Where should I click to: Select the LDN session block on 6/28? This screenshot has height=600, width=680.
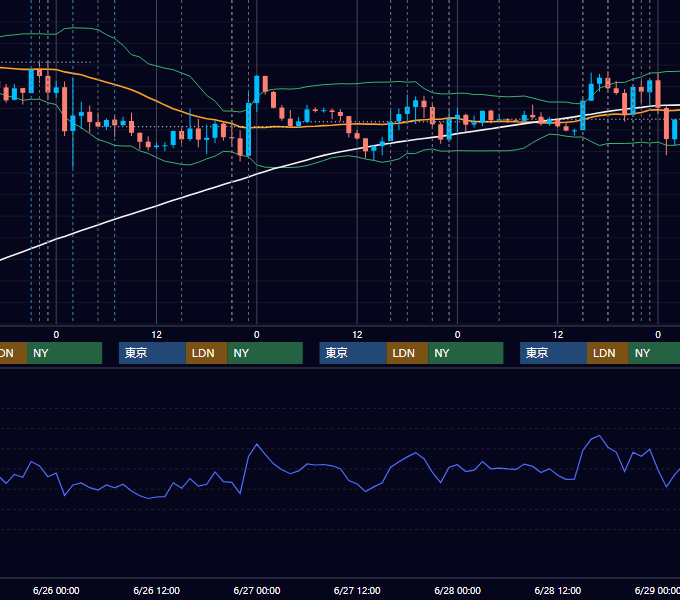(x=608, y=353)
